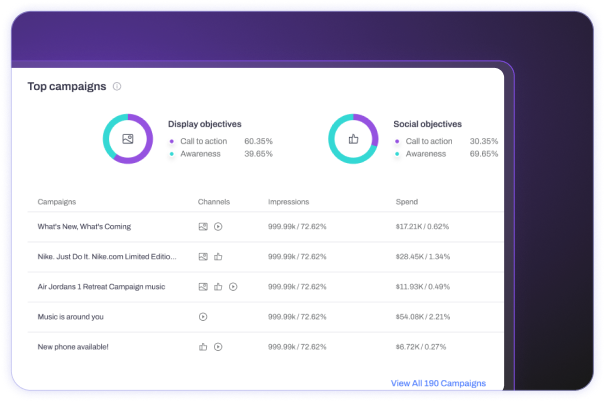This screenshot has width=605, height=402.
Task: Click the $54.08K spend value for Music is around you
Action: point(423,317)
